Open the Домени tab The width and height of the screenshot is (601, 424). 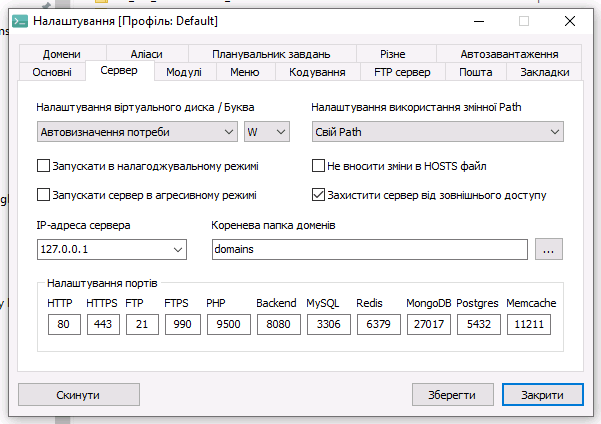coord(62,54)
